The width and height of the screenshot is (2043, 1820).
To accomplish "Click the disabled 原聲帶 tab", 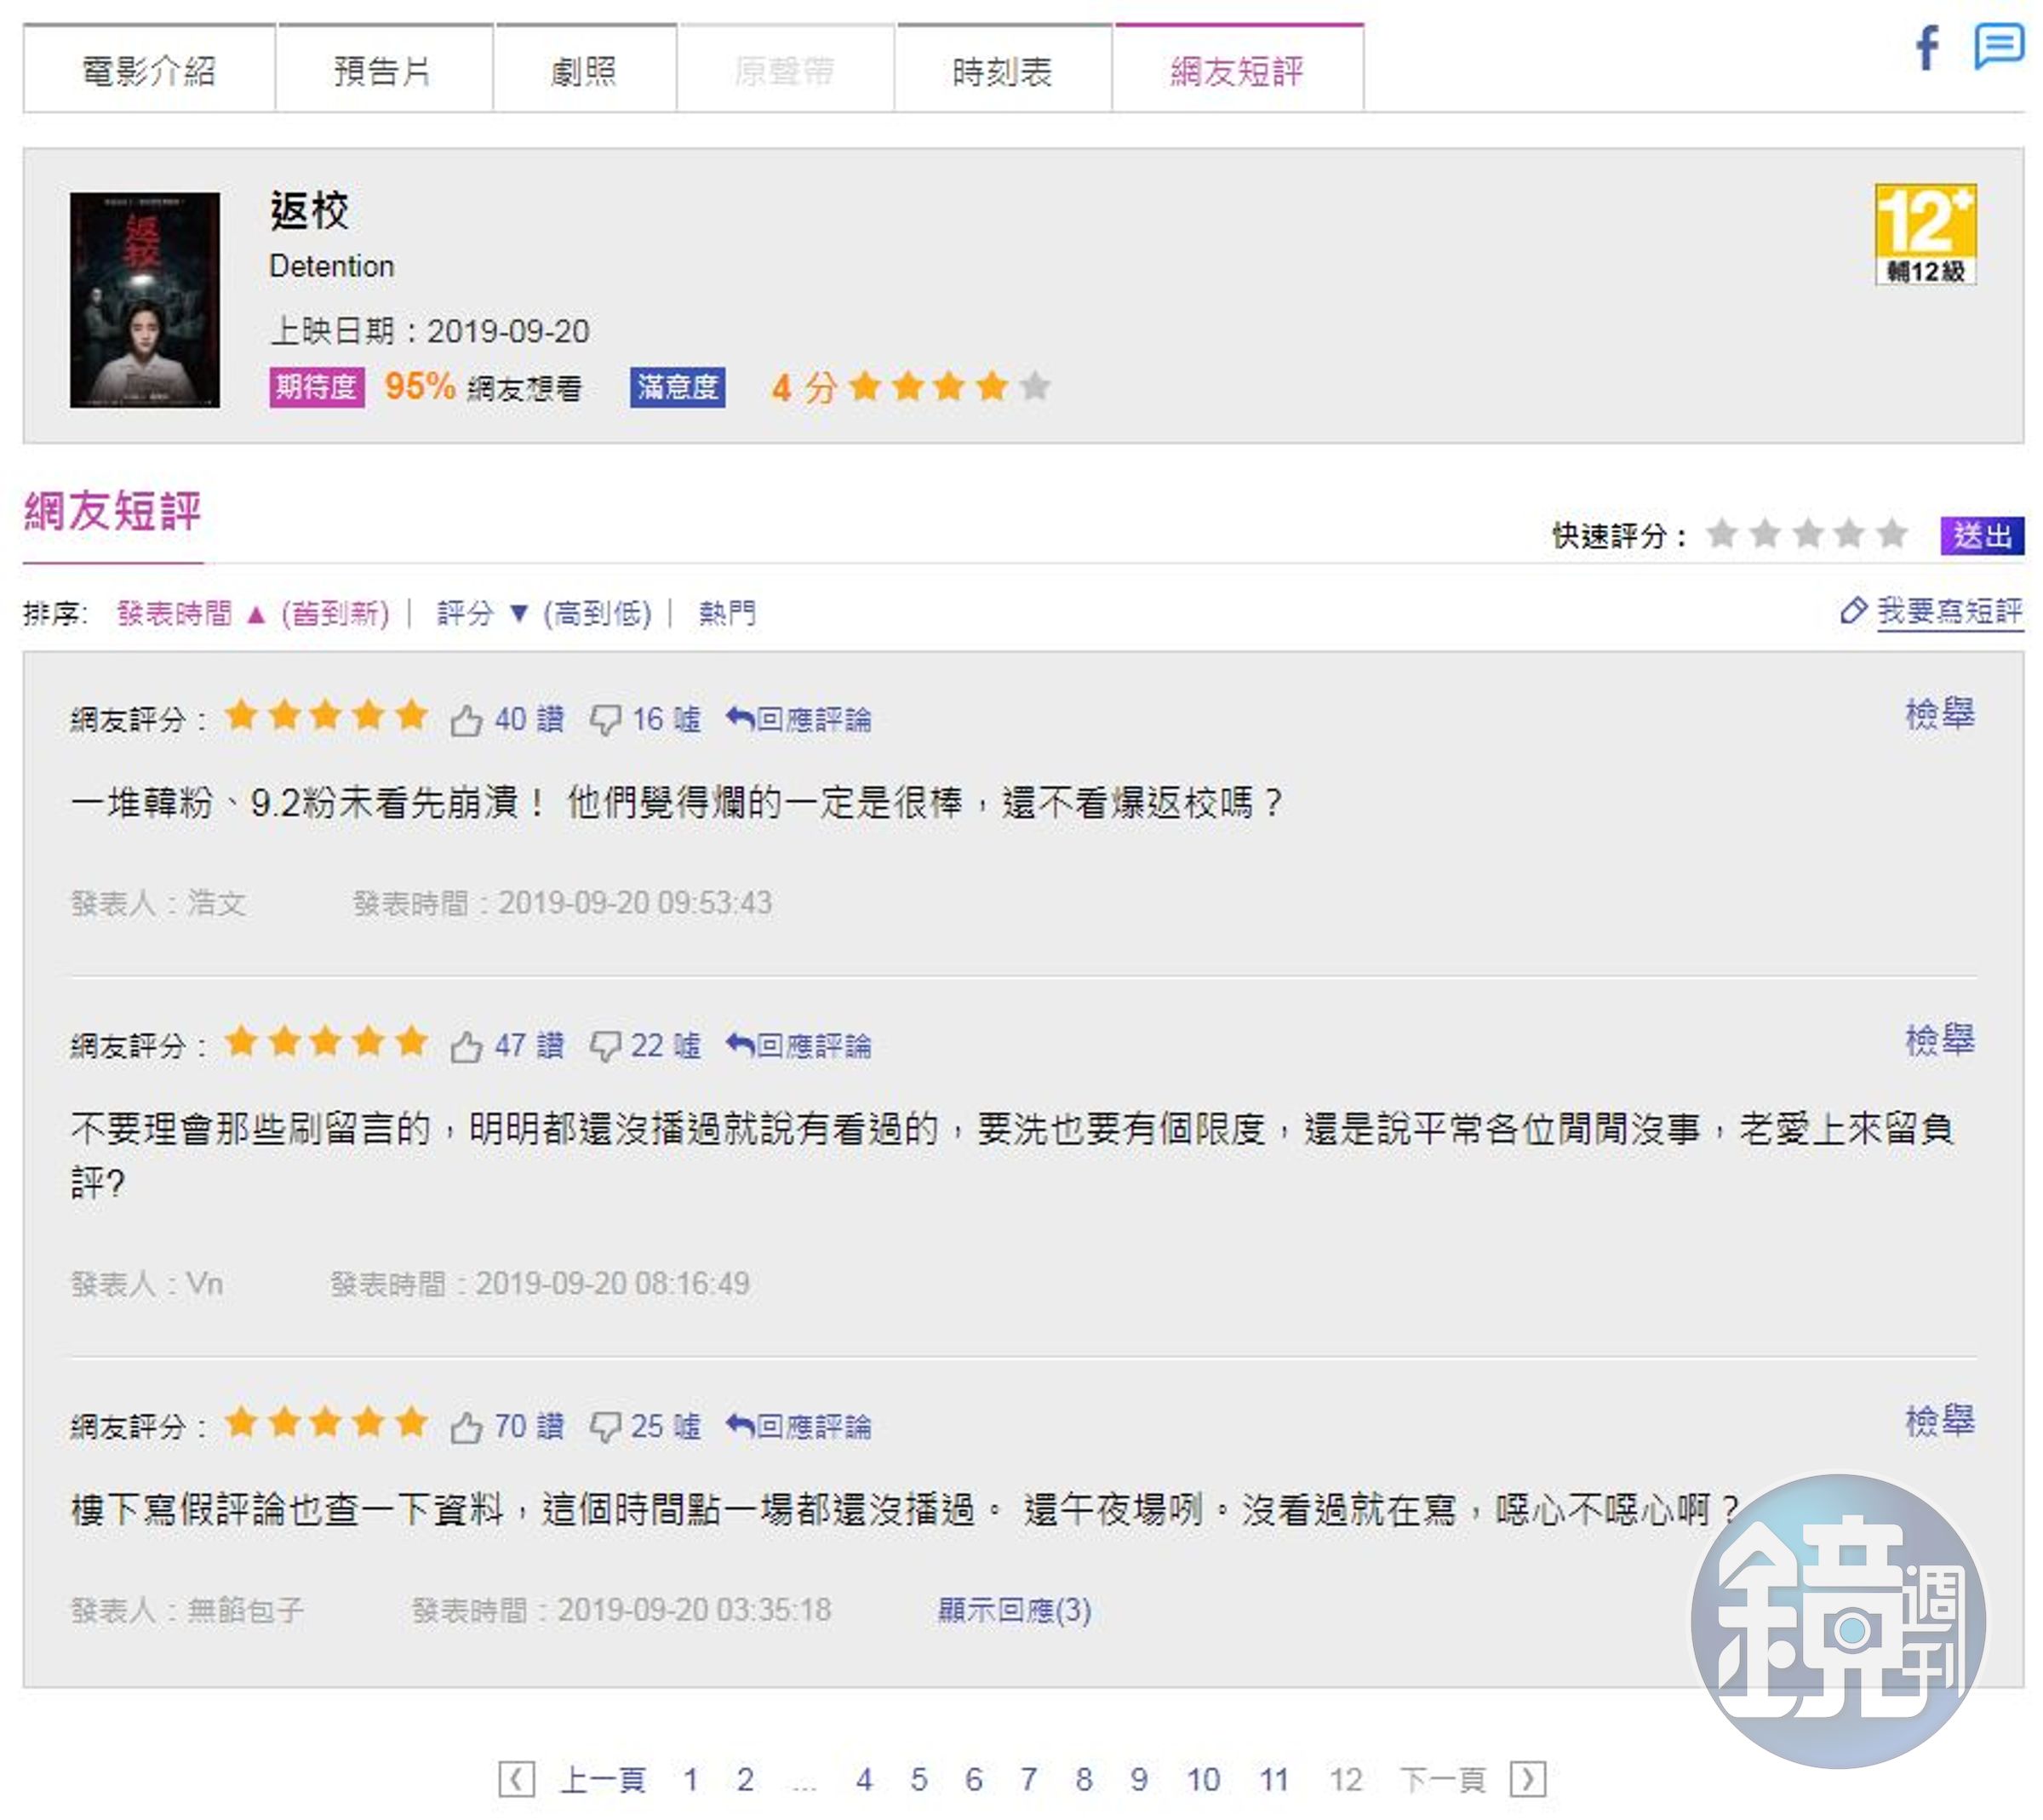I will tap(785, 69).
